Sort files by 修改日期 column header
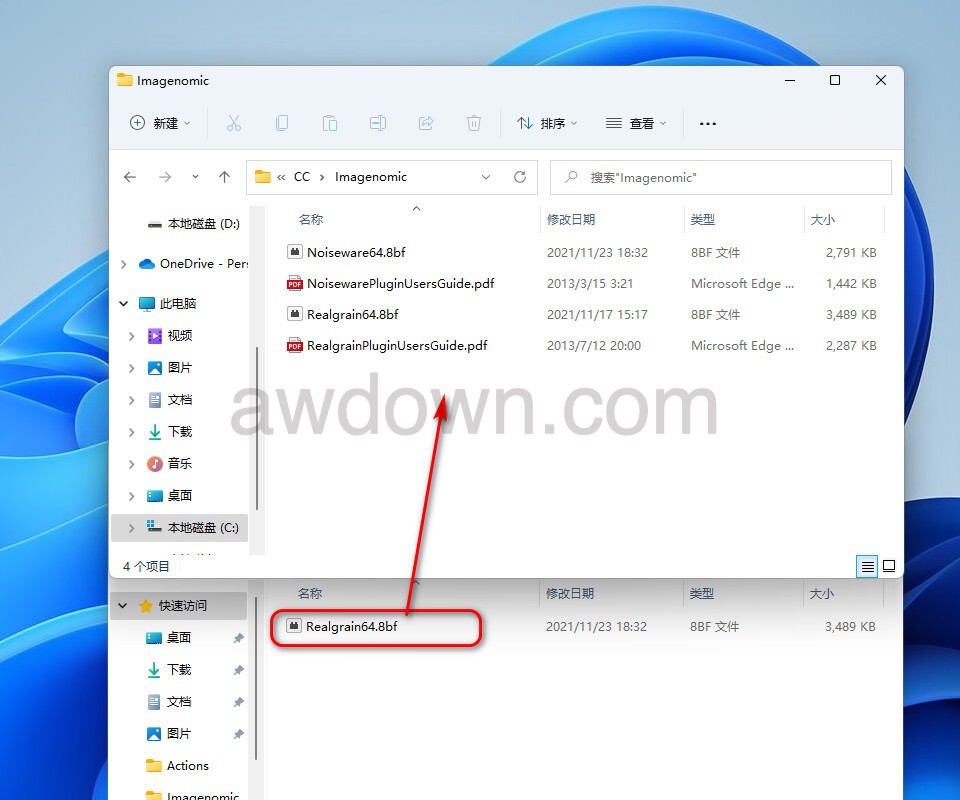 571,219
